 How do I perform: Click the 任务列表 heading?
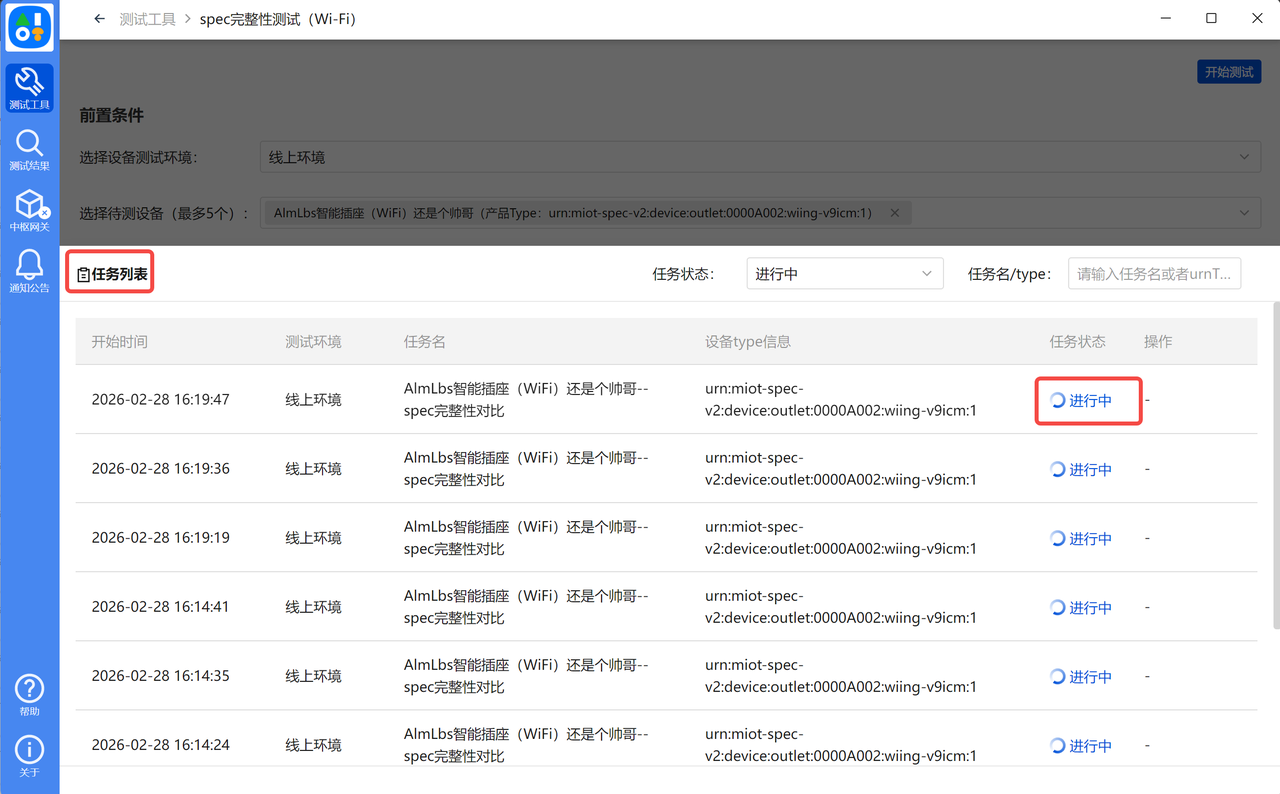[120, 274]
